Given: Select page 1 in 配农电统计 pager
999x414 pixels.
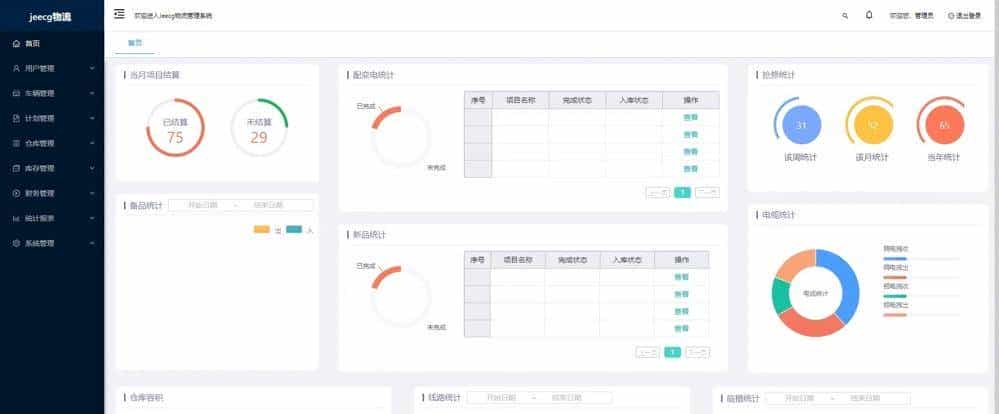Looking at the screenshot, I should [682, 192].
